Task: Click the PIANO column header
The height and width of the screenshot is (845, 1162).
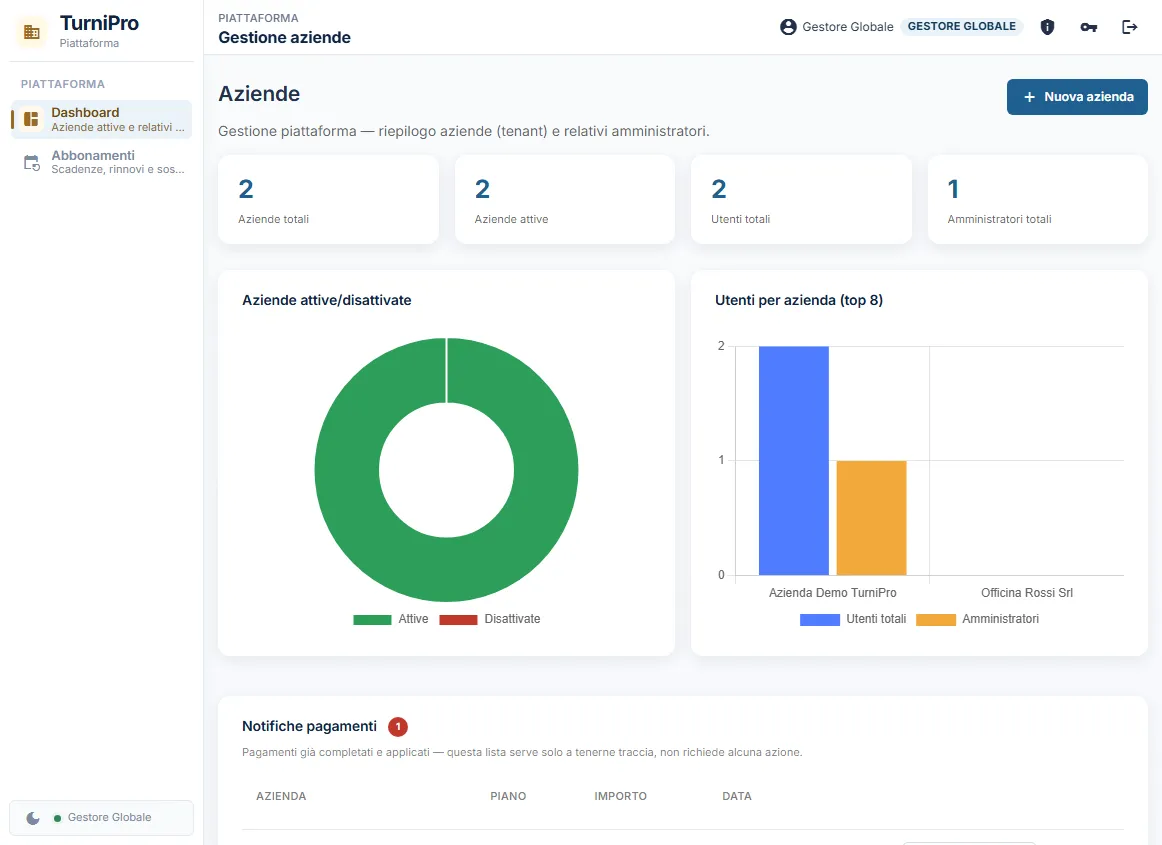Action: (508, 796)
